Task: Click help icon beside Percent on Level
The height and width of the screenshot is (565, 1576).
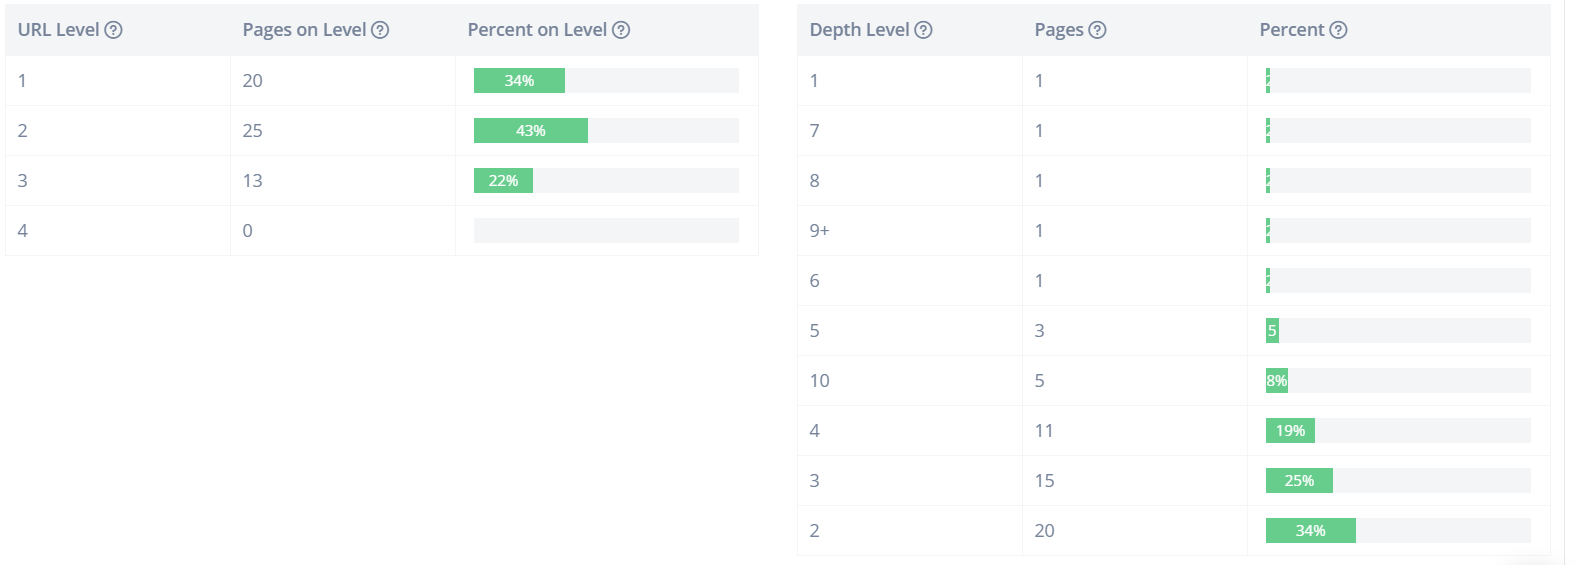Action: point(621,30)
